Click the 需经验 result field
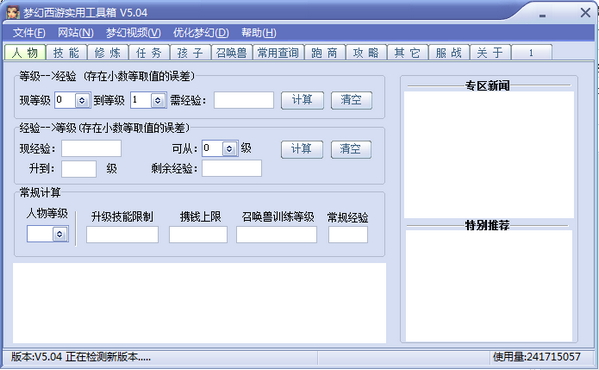Viewport: 599px width, 370px height. tap(244, 100)
